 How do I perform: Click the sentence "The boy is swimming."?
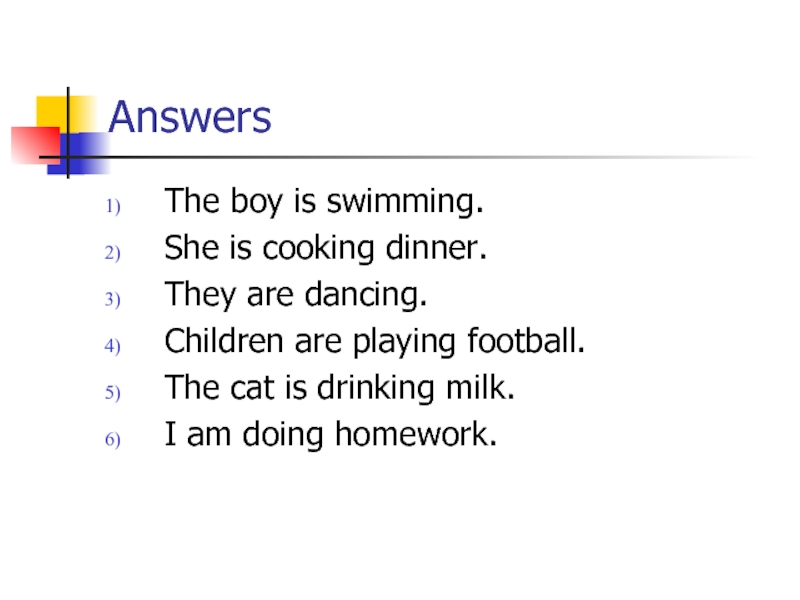[x=324, y=203]
